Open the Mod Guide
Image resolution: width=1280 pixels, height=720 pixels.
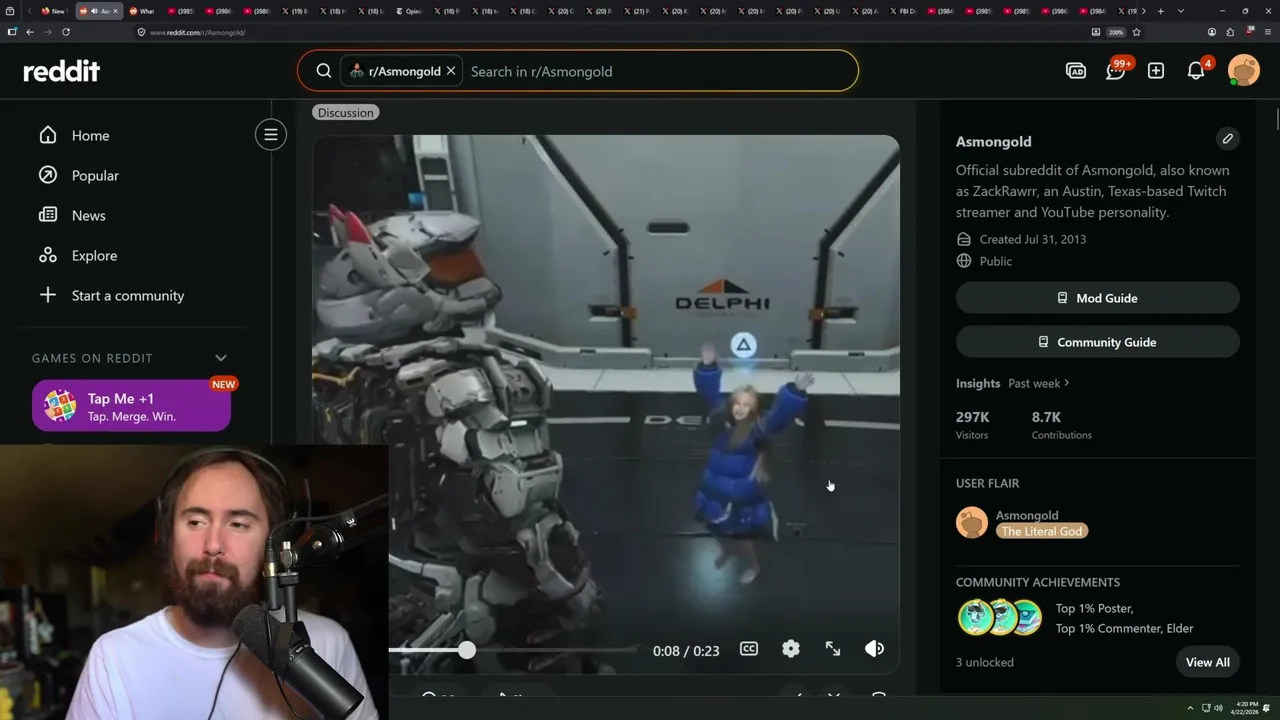click(1098, 298)
